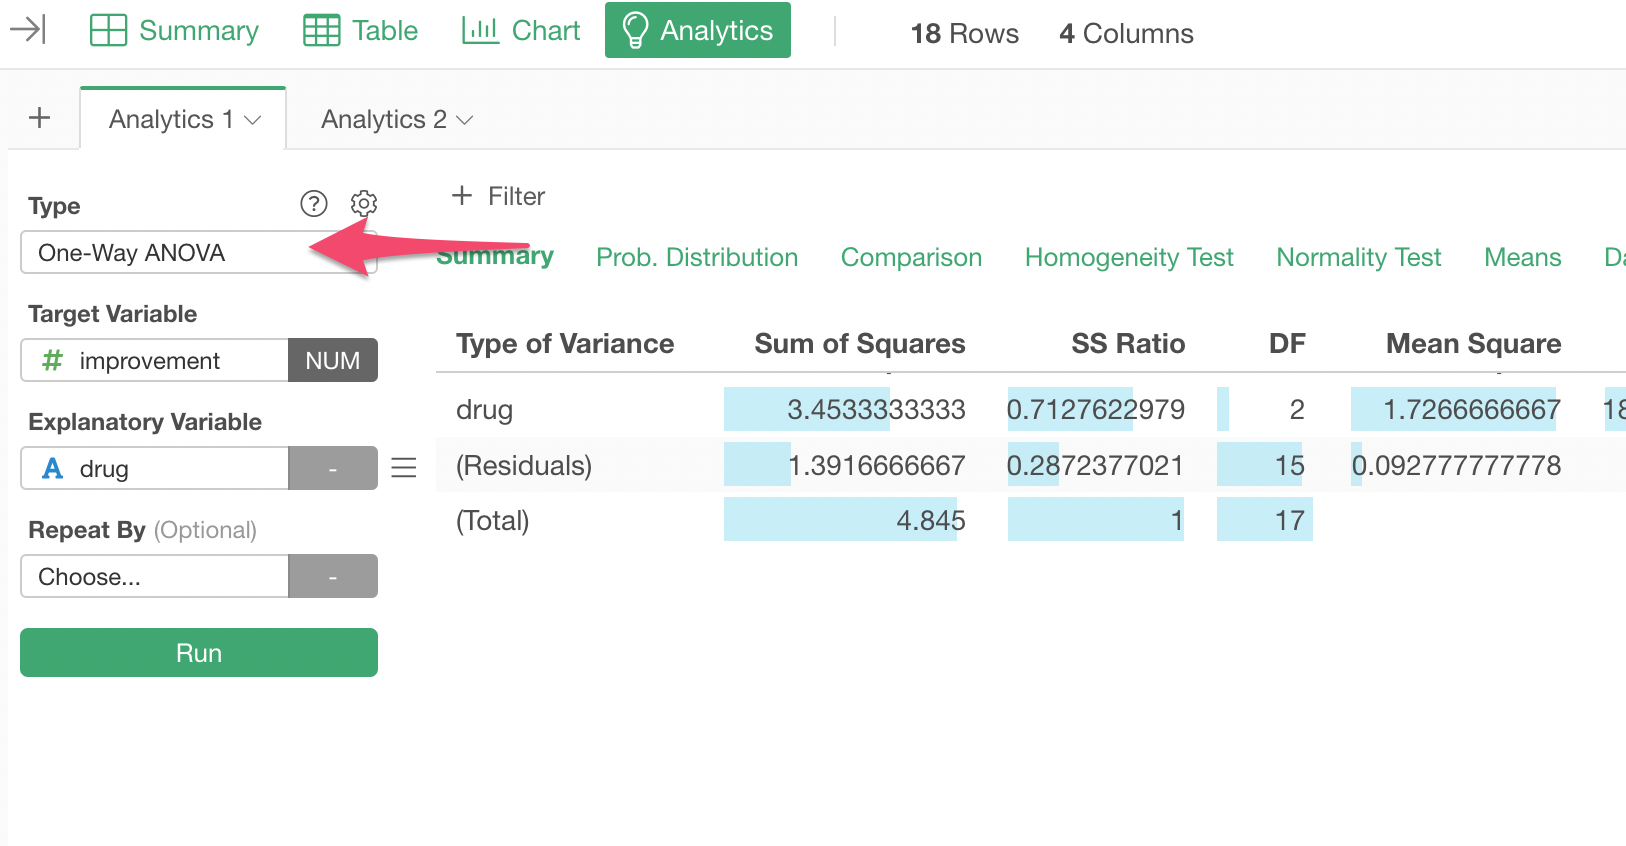Click the Repeat By function button
The height and width of the screenshot is (846, 1626).
pos(333,576)
